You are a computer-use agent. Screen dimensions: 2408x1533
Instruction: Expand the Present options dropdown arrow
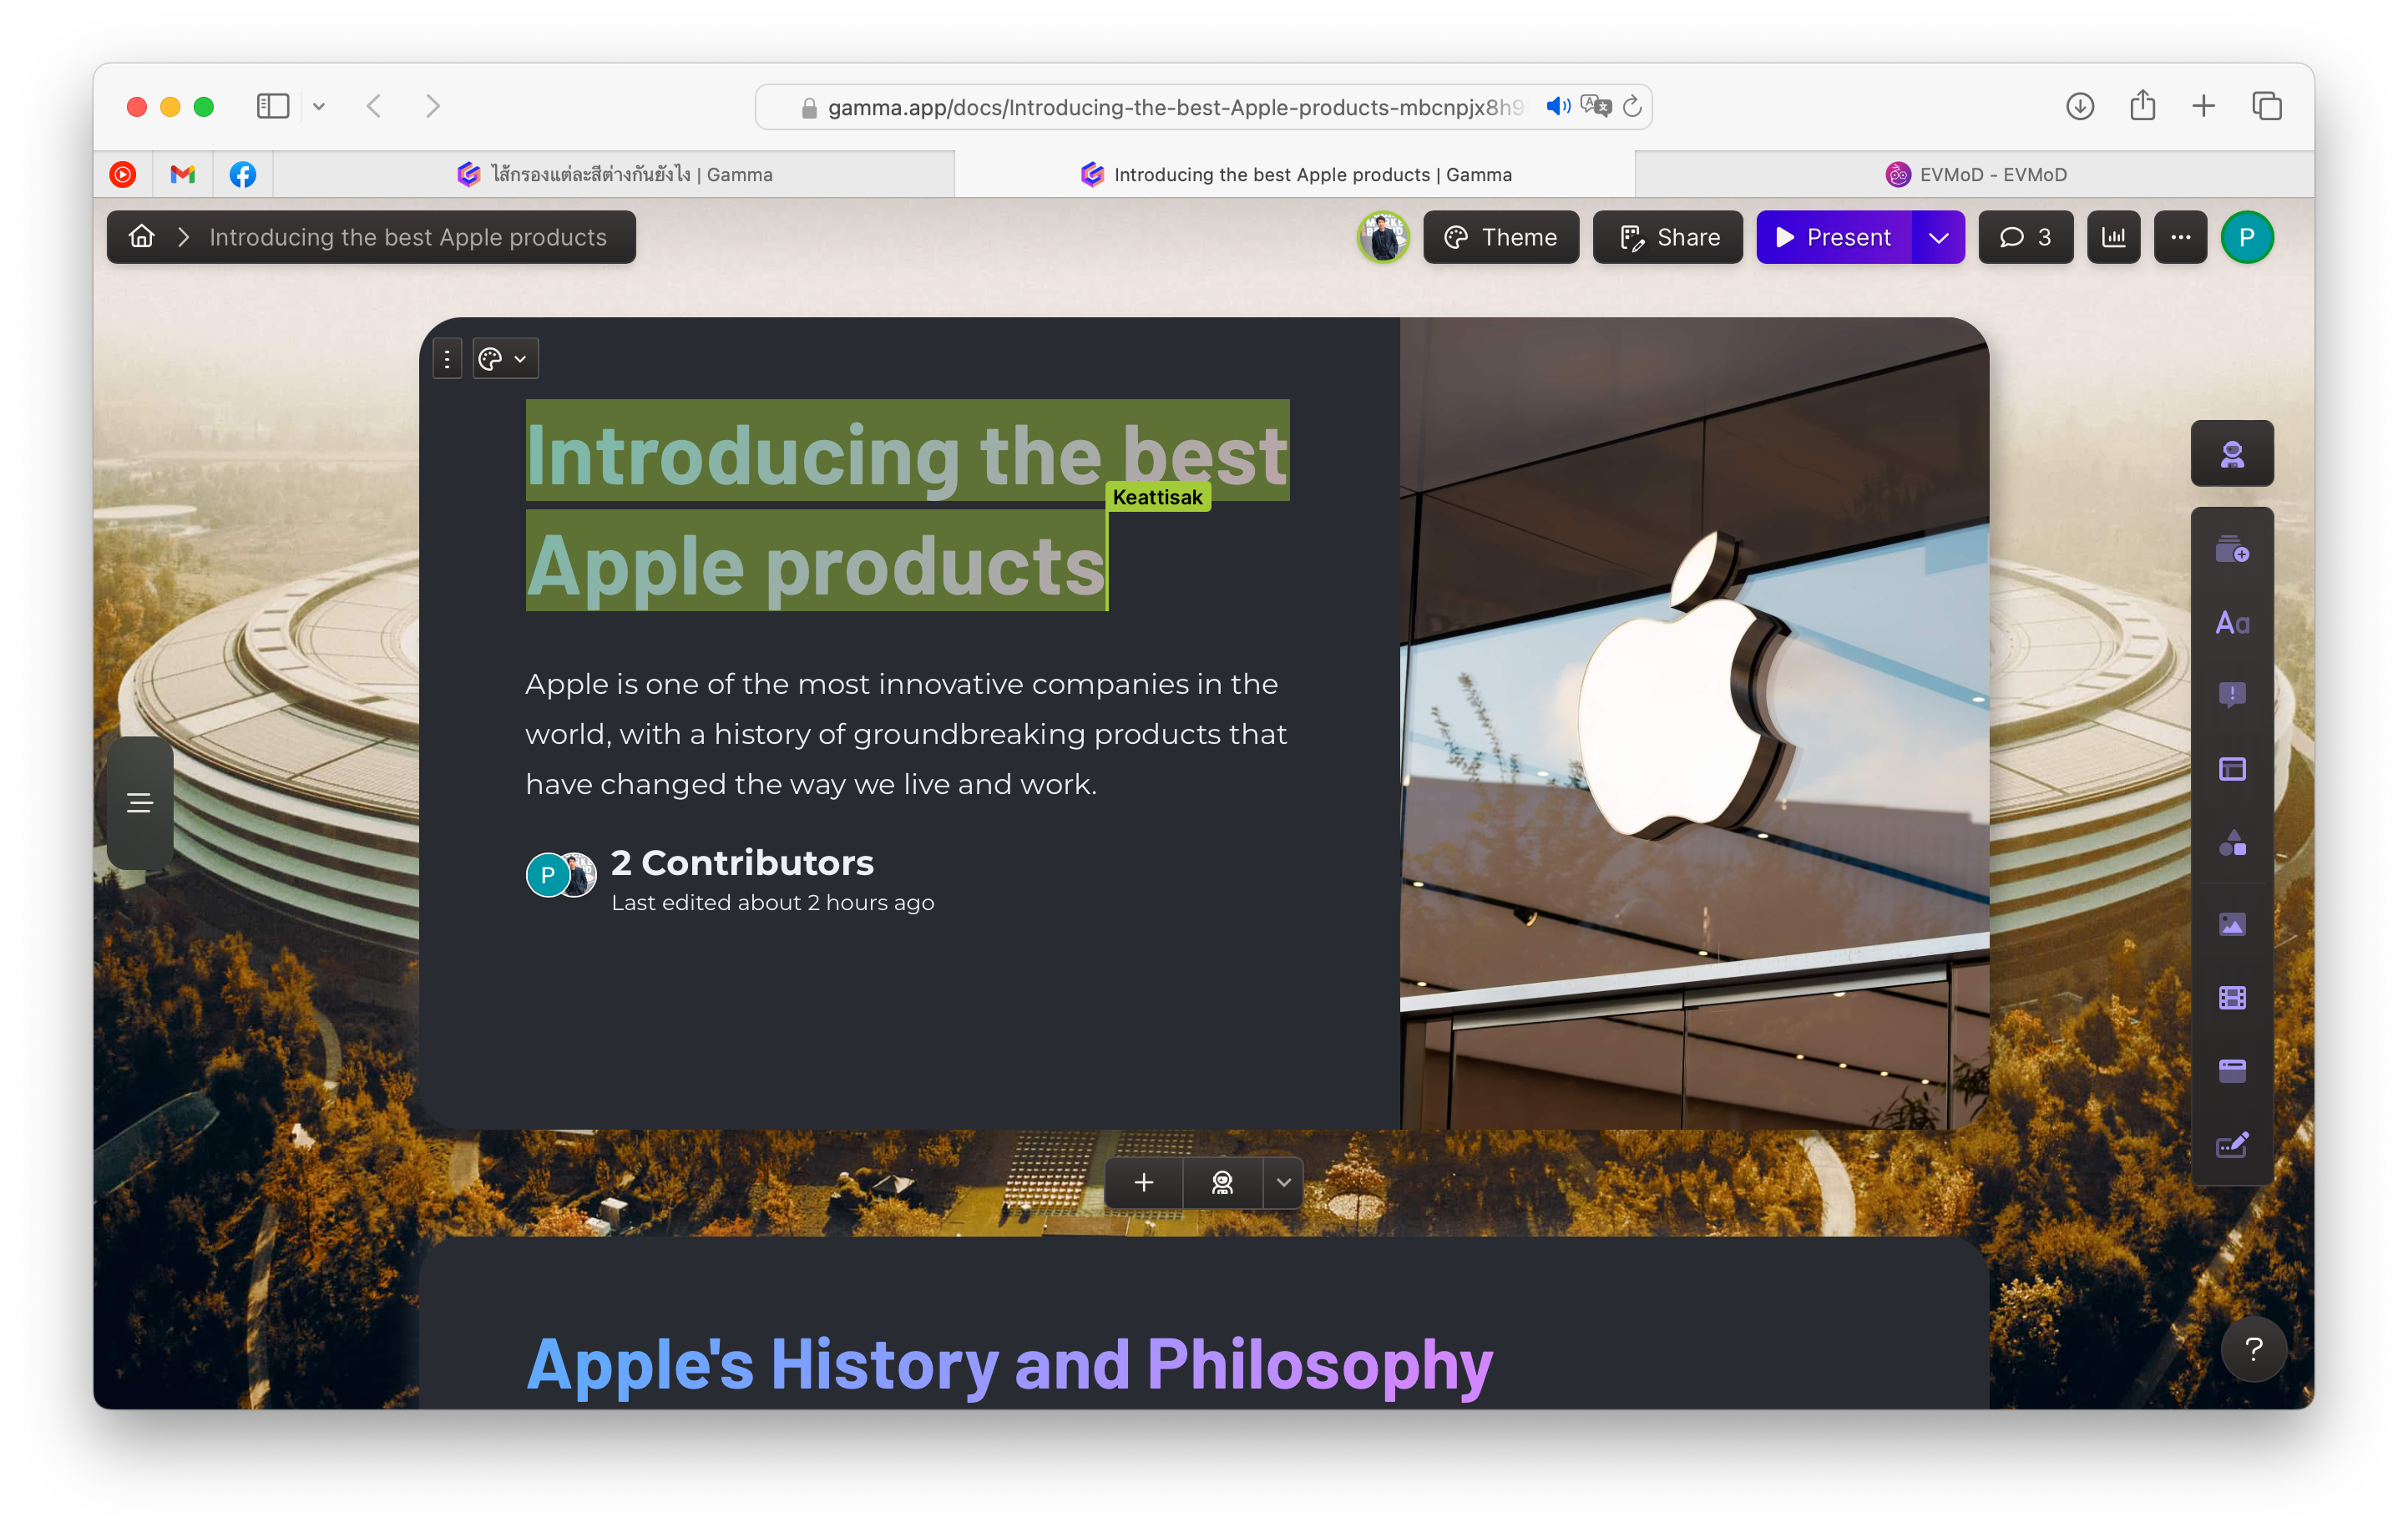point(1938,237)
